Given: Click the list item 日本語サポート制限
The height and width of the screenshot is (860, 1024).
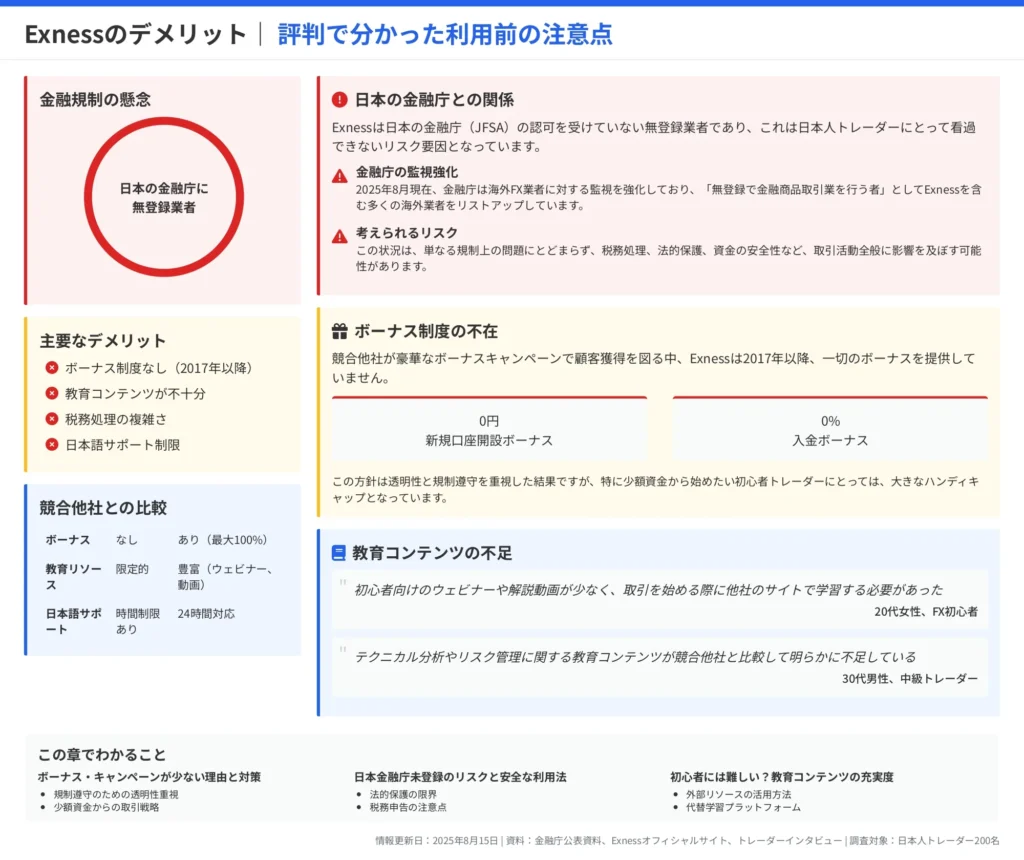Looking at the screenshot, I should (122, 445).
